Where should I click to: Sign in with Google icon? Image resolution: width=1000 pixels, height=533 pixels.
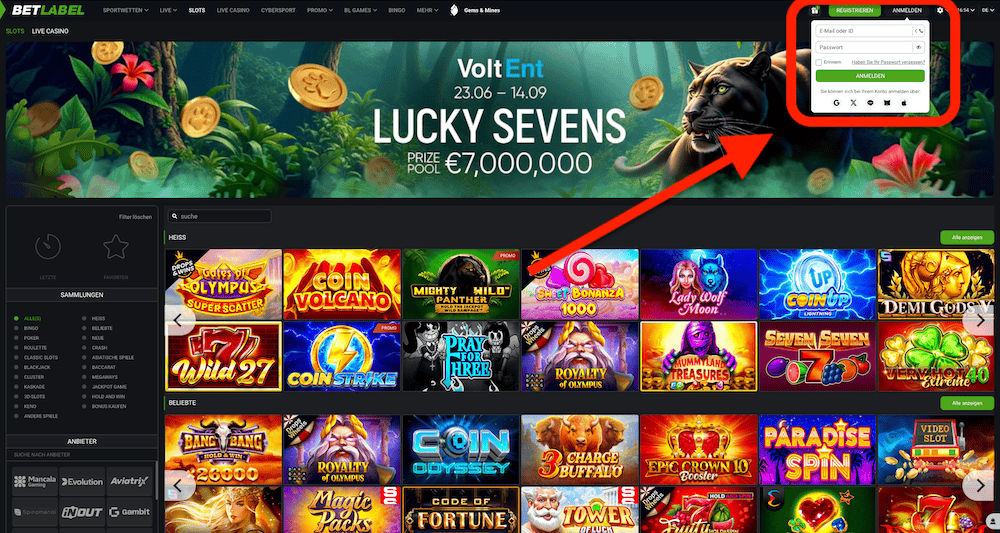837,102
